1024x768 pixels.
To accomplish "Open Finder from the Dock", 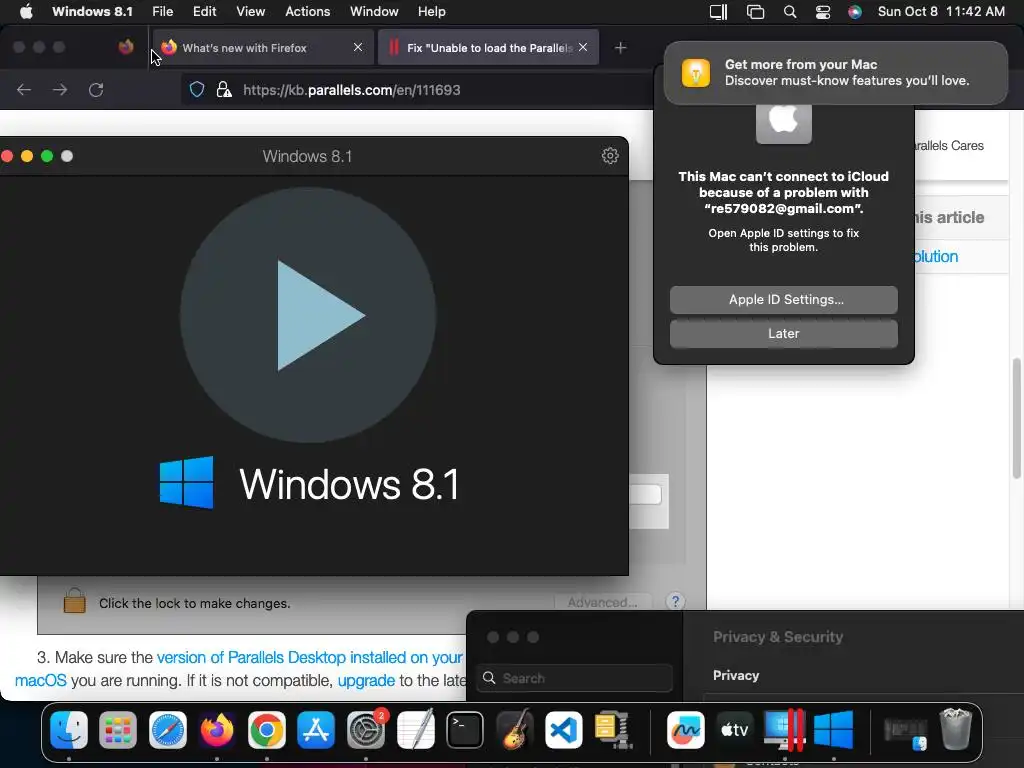I will [69, 729].
